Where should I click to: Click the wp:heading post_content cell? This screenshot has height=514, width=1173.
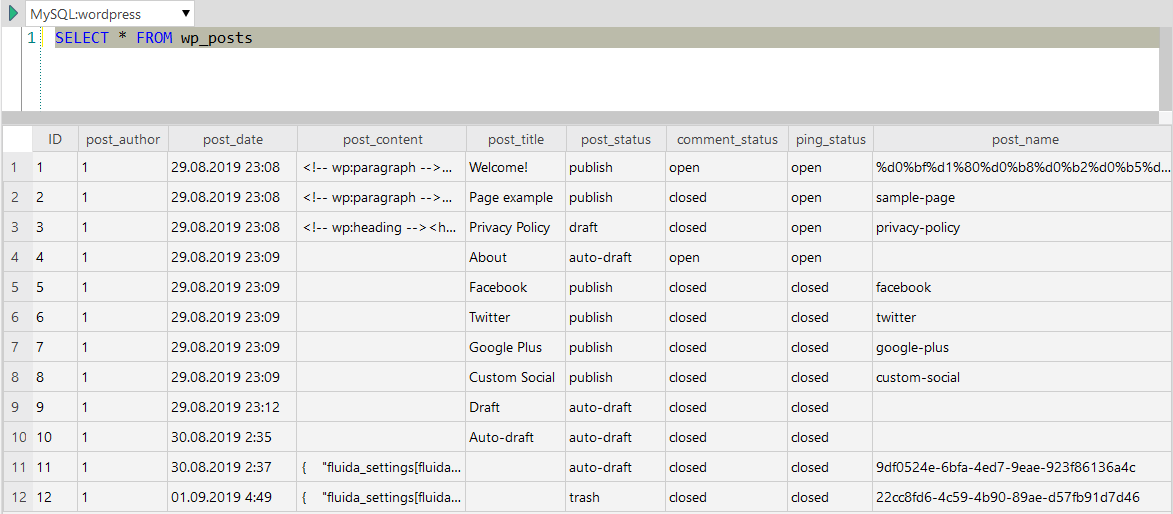pos(382,227)
